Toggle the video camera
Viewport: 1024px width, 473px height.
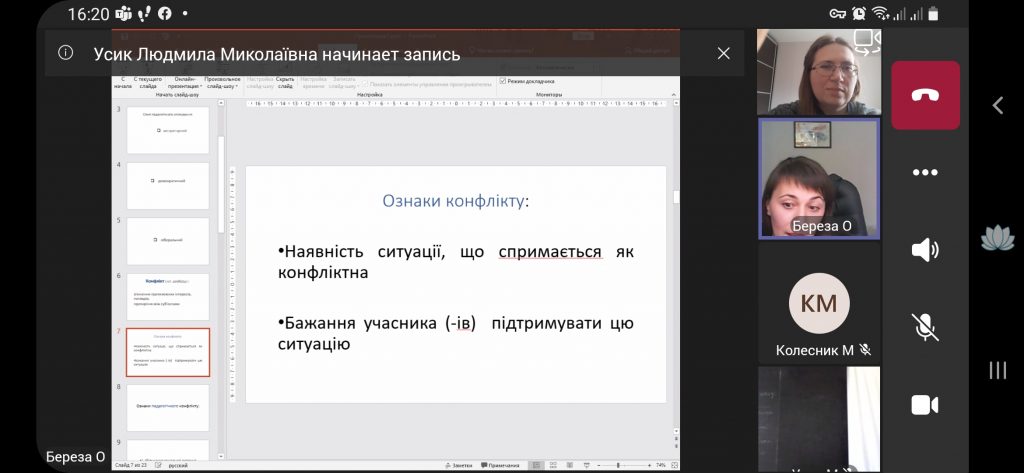925,404
